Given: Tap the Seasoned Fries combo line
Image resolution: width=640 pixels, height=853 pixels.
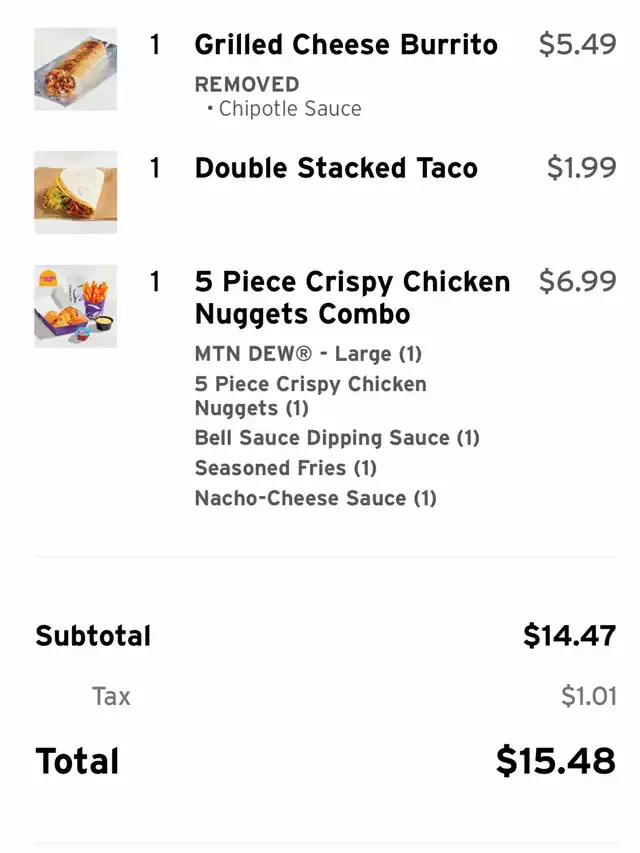Looking at the screenshot, I should (x=285, y=468).
